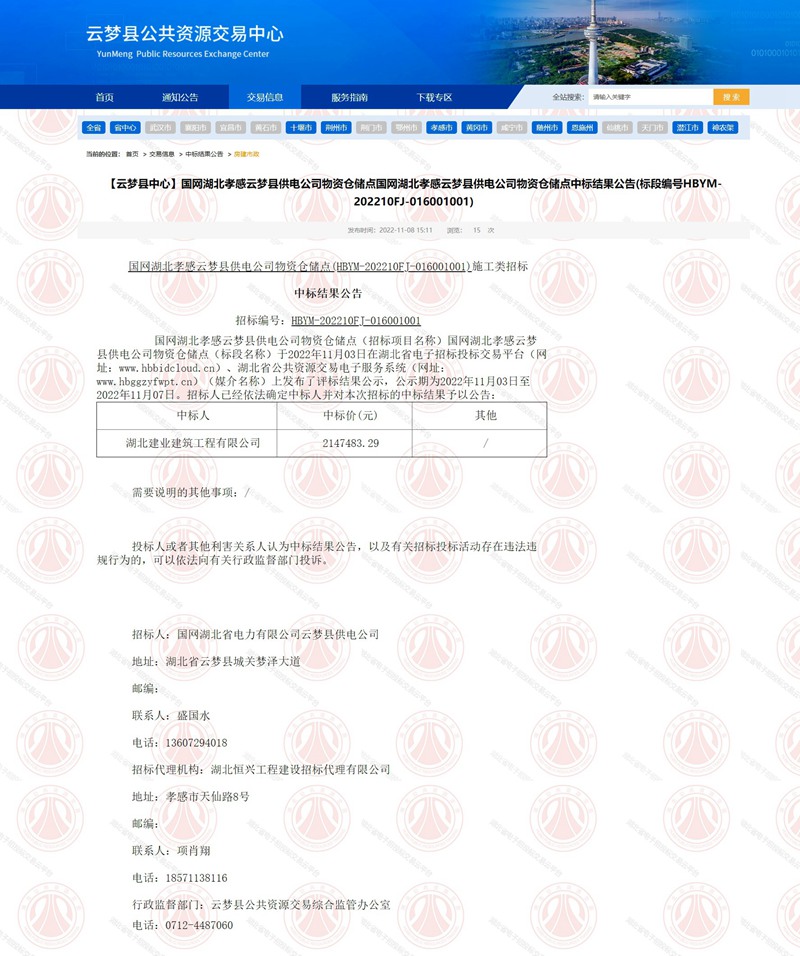800x956 pixels.
Task: Click the www.hbbidcloud.cn URL text
Action: coord(167,368)
